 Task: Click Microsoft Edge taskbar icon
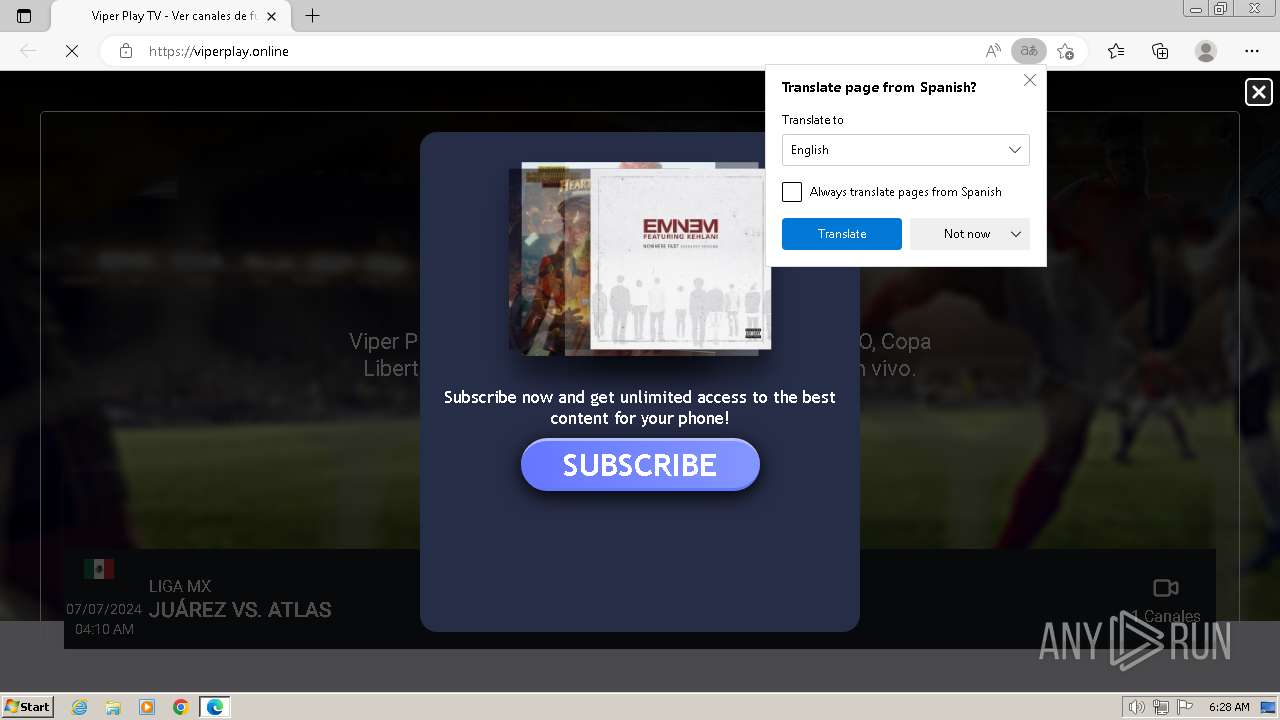(215, 707)
